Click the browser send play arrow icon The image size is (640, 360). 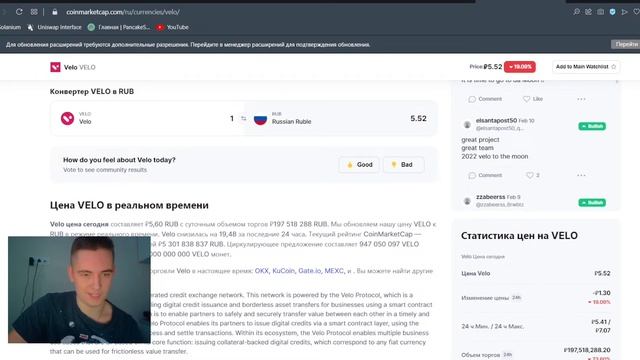point(624,12)
